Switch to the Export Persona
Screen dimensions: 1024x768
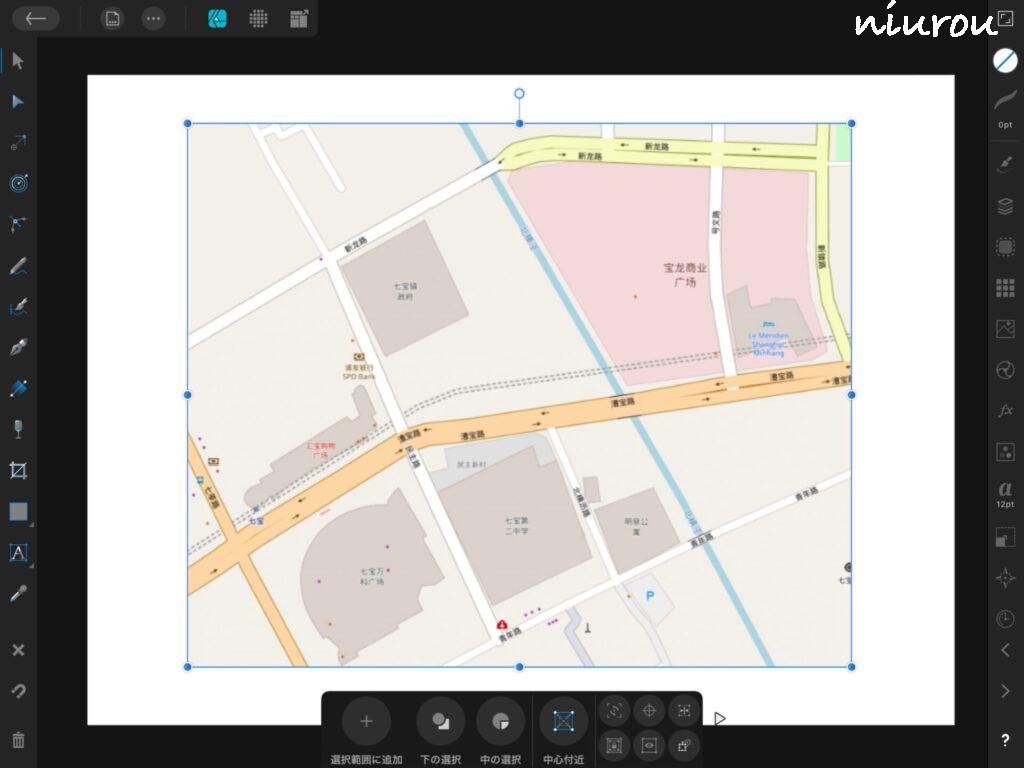coord(299,19)
